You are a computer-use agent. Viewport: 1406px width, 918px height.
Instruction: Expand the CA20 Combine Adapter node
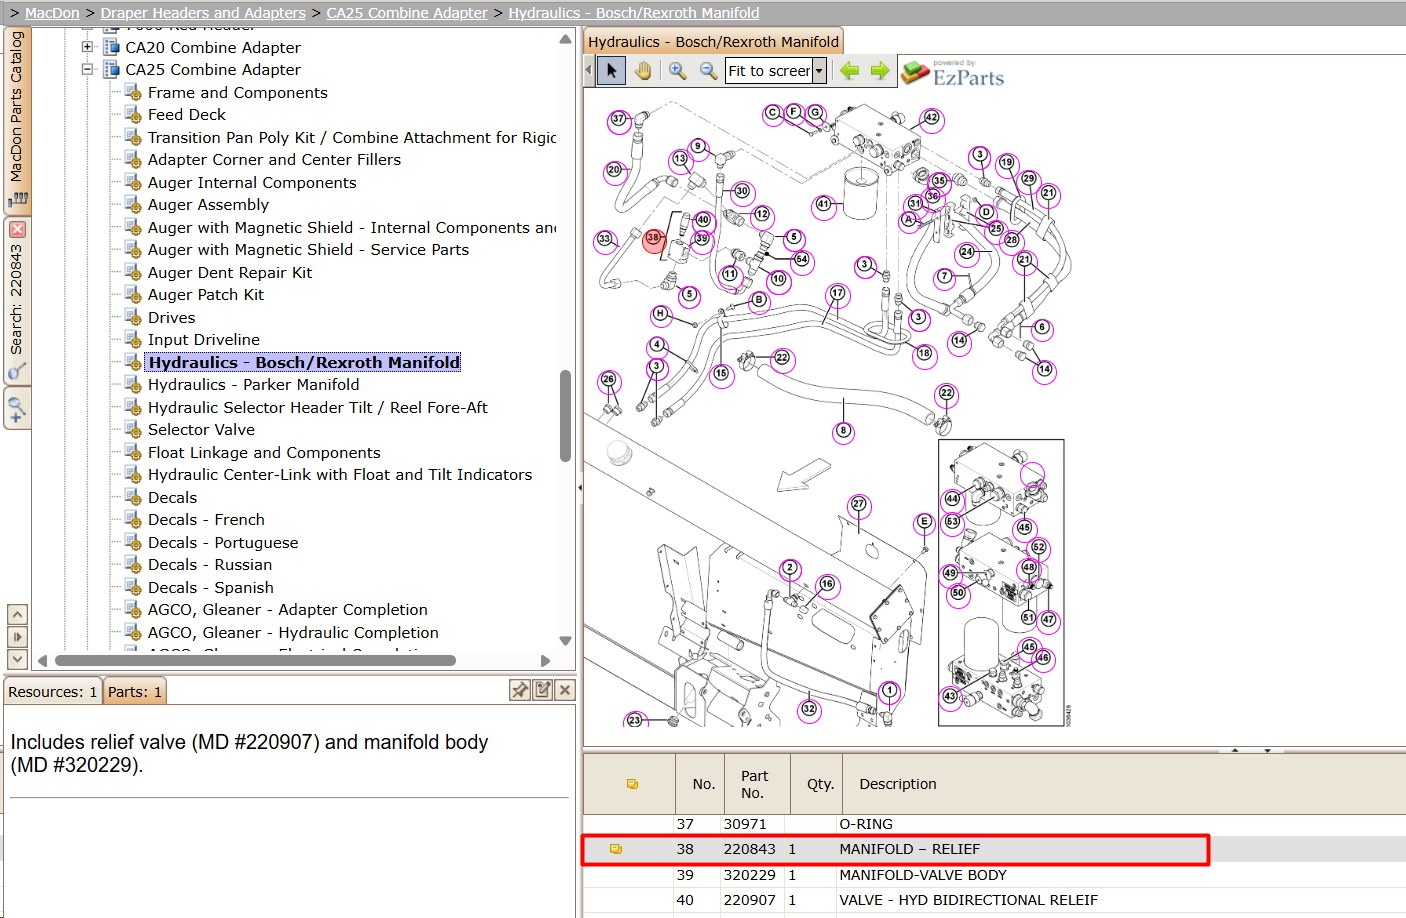tap(87, 47)
